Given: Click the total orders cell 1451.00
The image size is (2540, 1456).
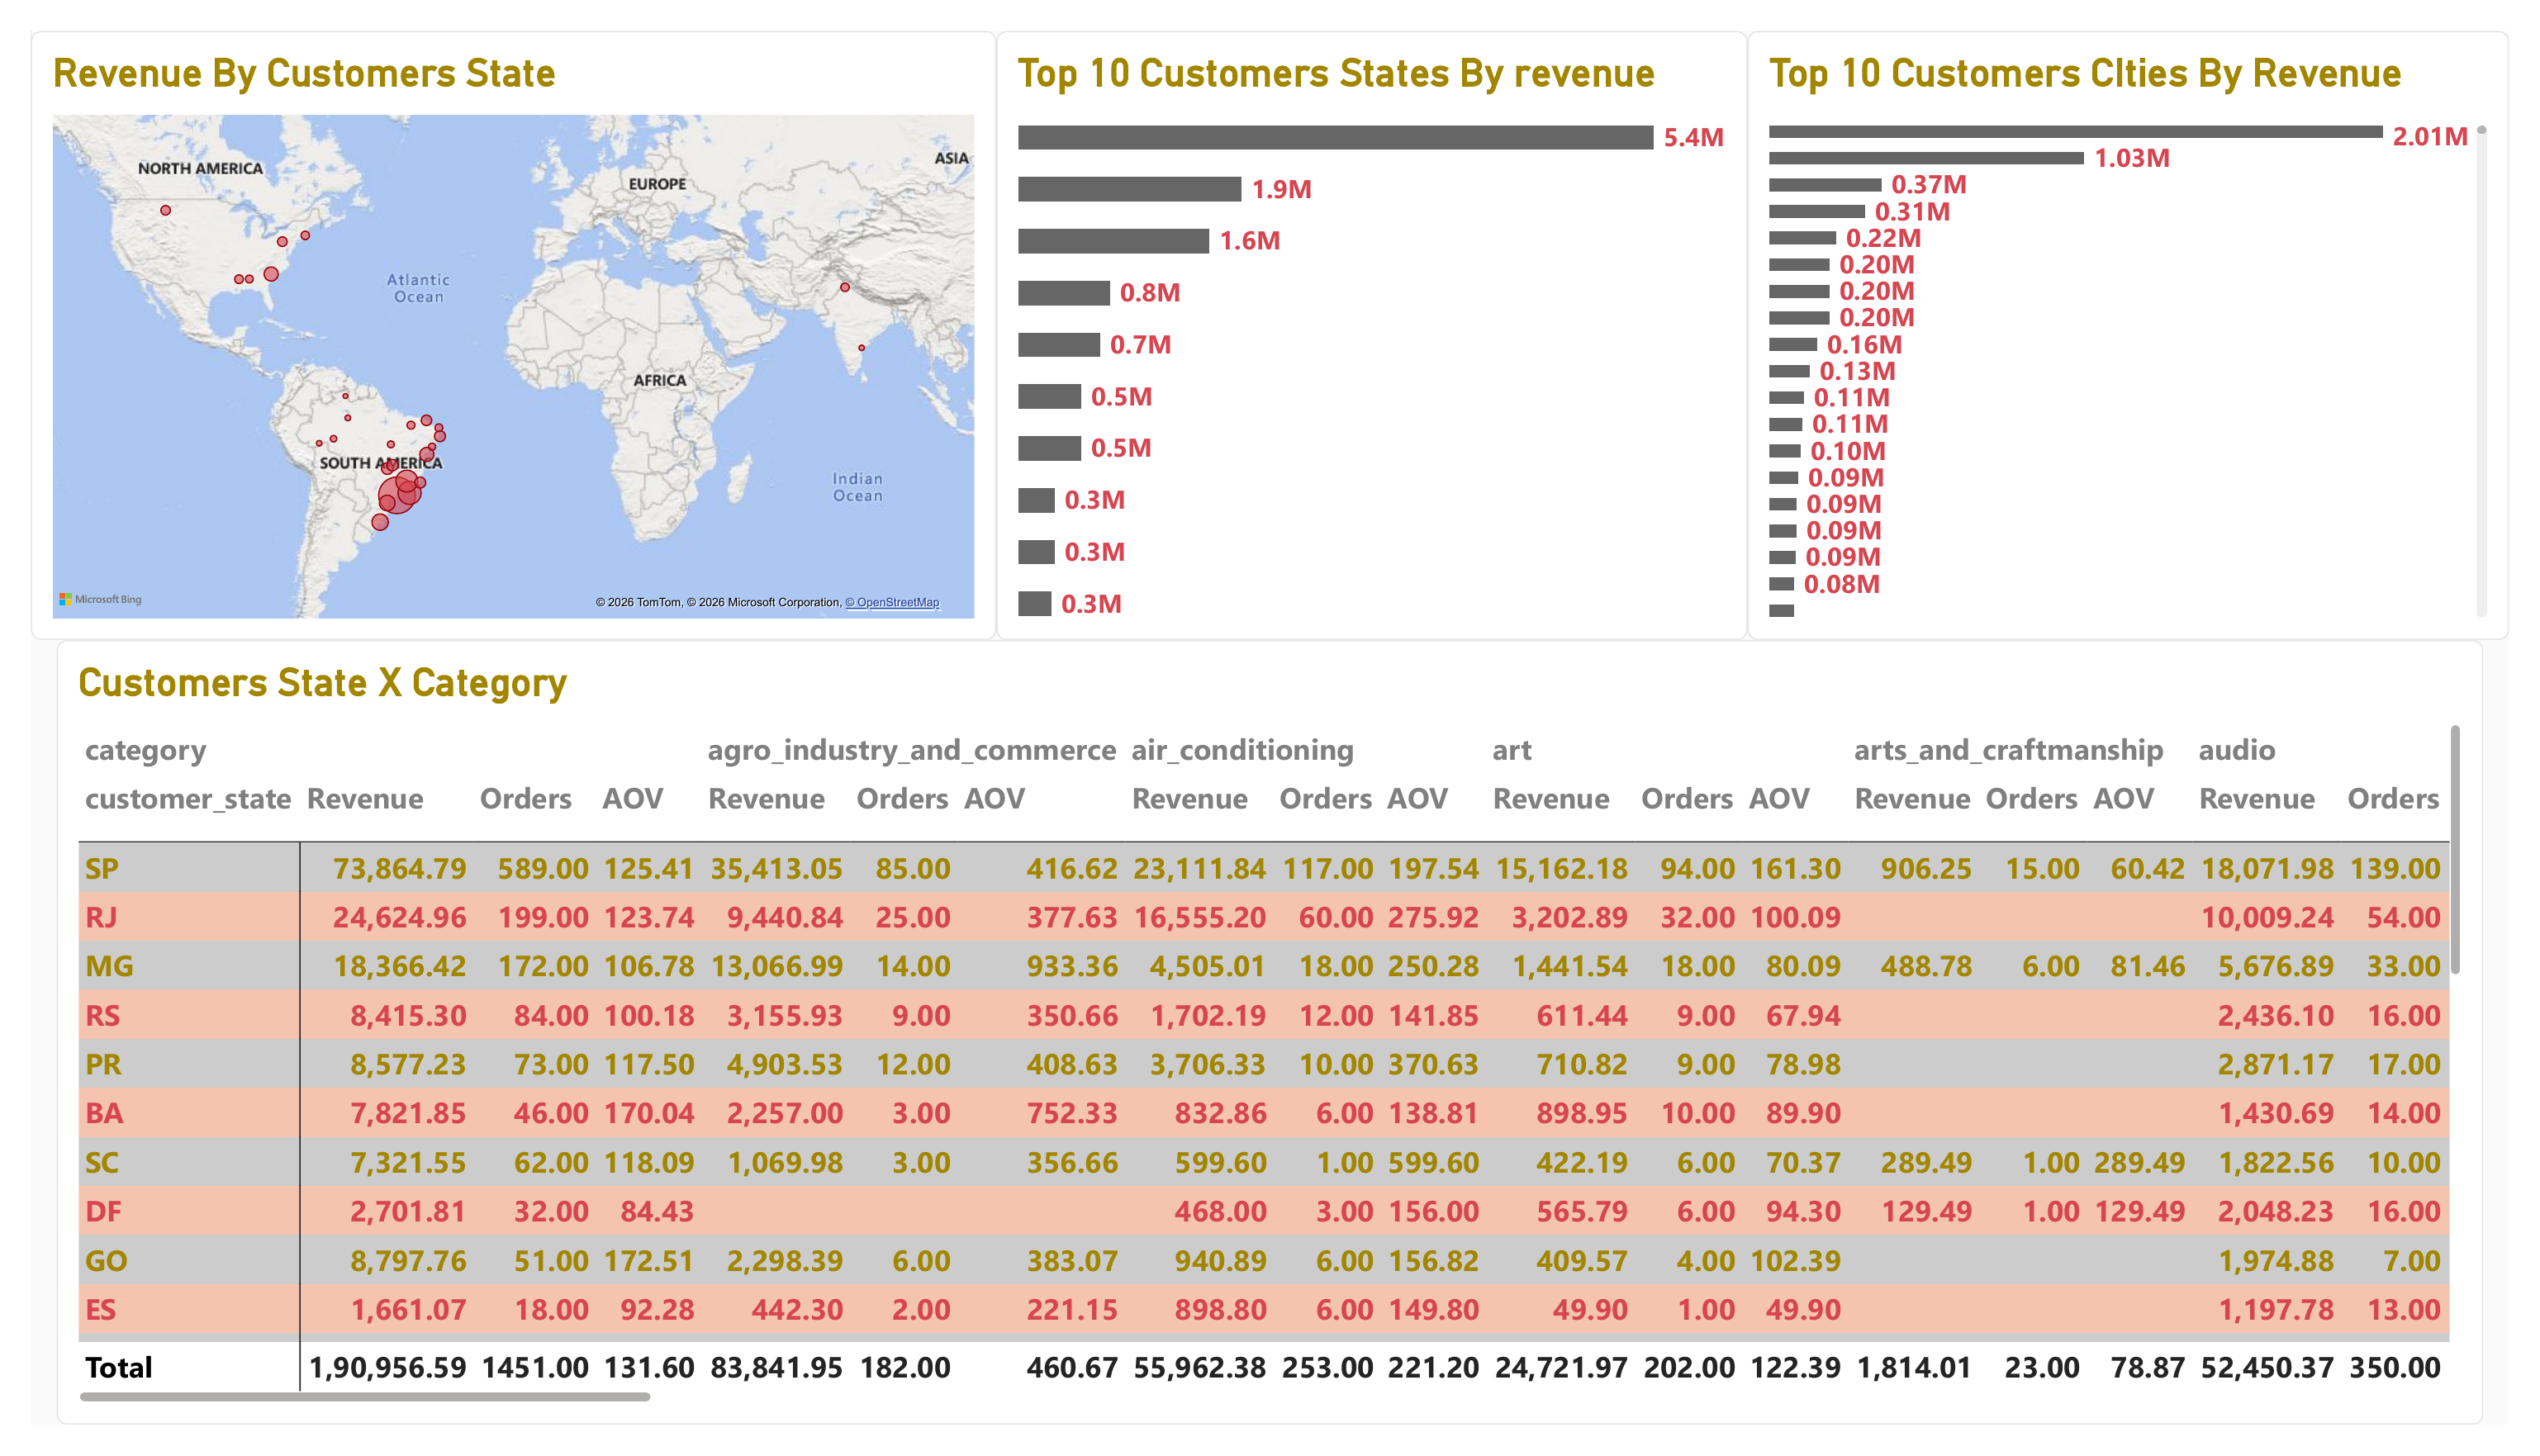Looking at the screenshot, I should [535, 1367].
